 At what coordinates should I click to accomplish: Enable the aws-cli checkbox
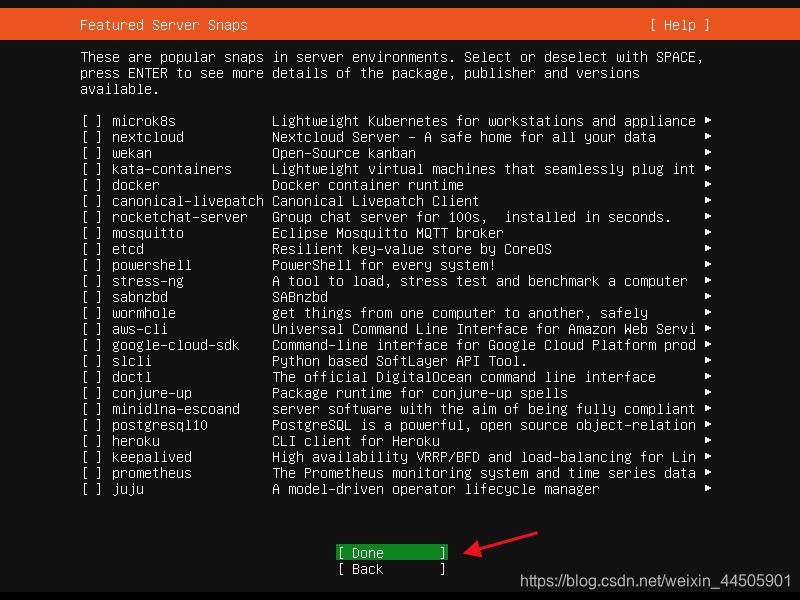[x=92, y=329]
